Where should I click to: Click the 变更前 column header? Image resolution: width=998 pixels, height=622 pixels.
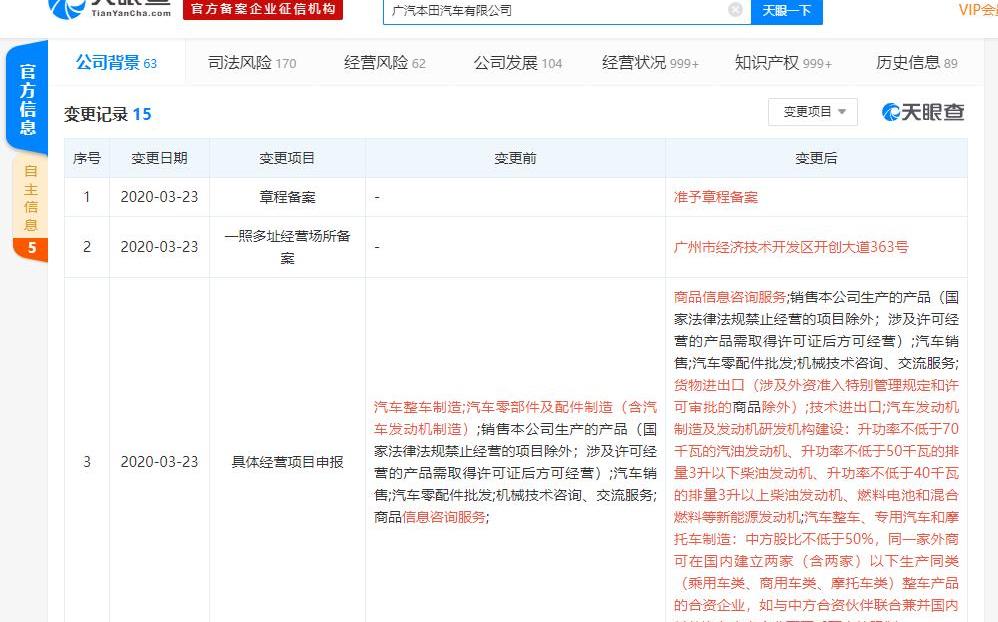tap(516, 158)
